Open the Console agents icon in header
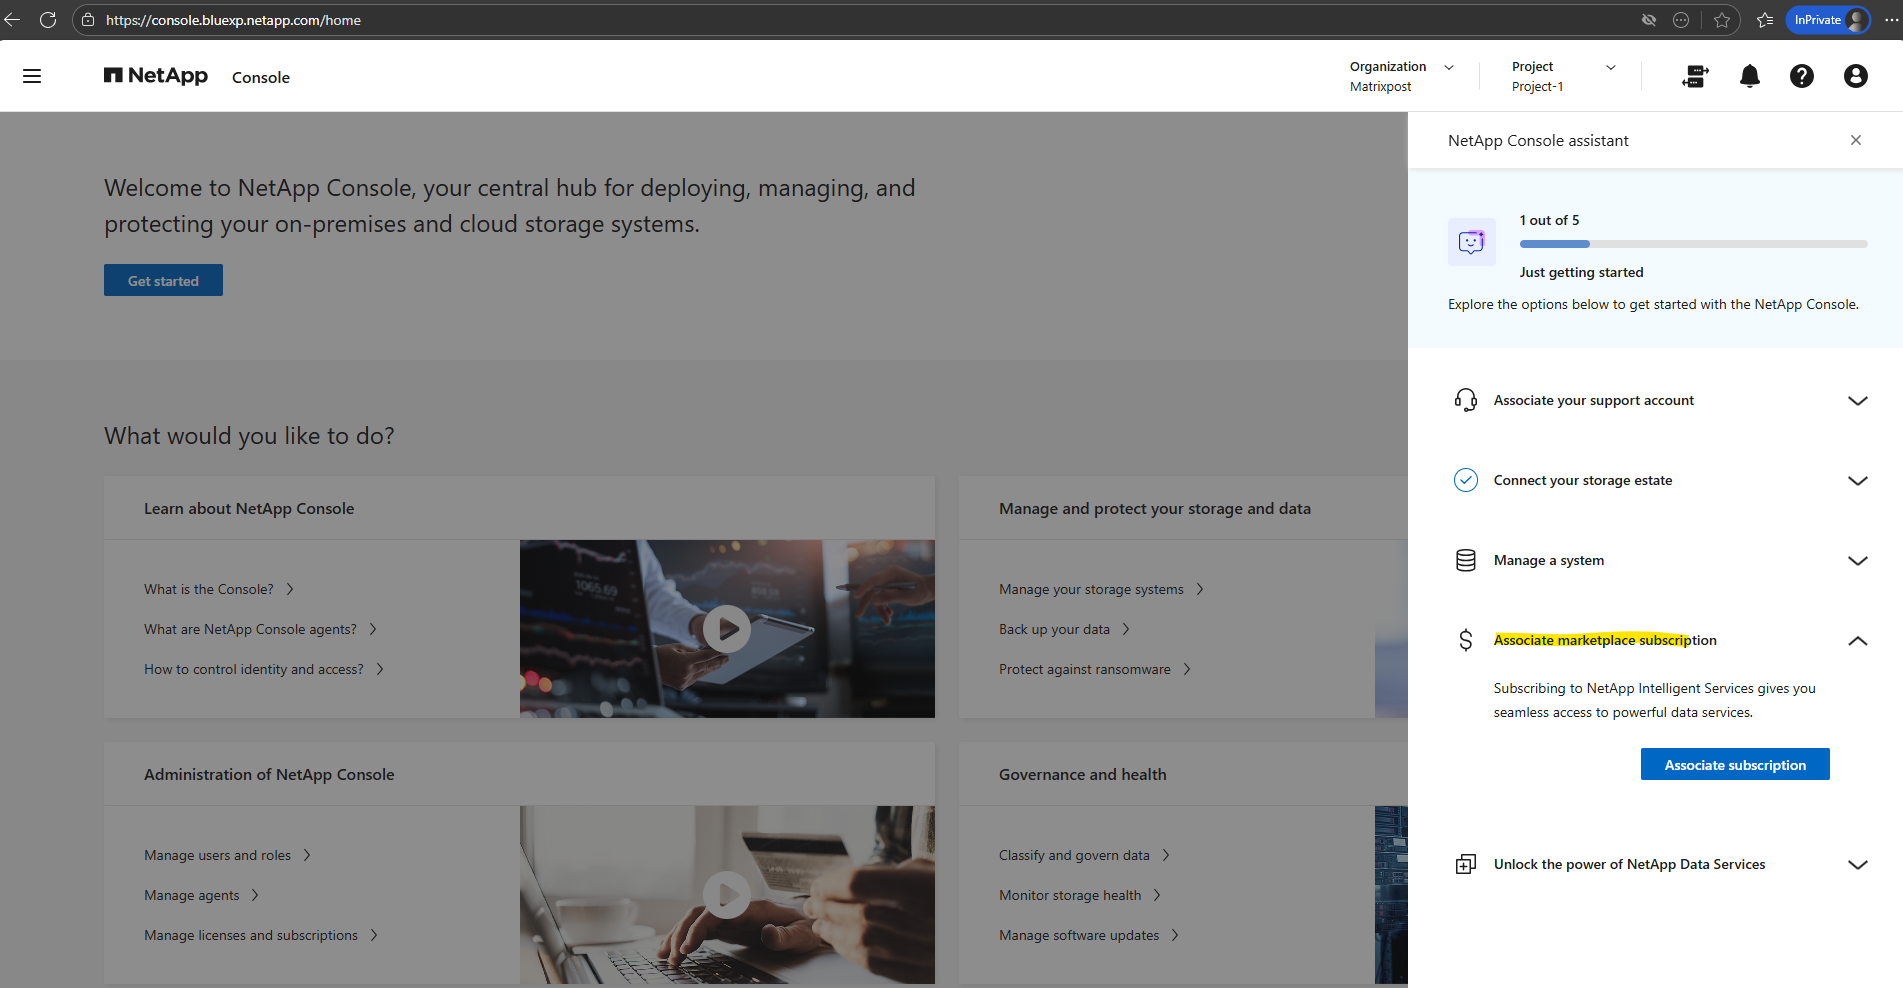The image size is (1903, 988). click(1696, 76)
